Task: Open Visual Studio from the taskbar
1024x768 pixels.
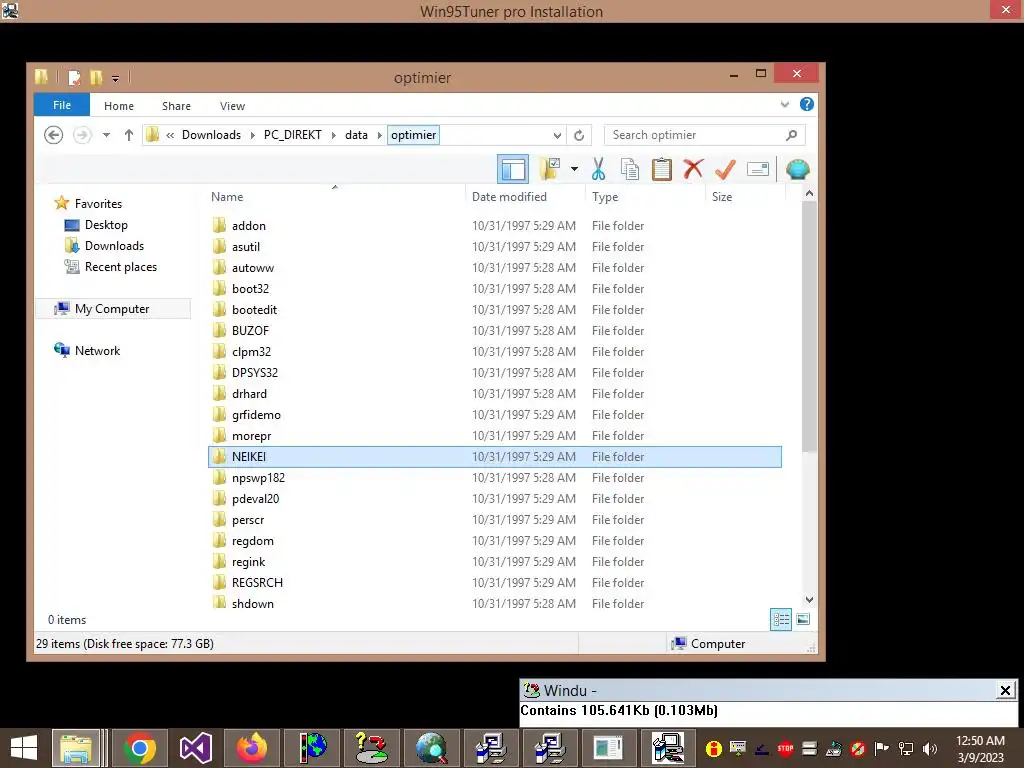Action: click(195, 748)
